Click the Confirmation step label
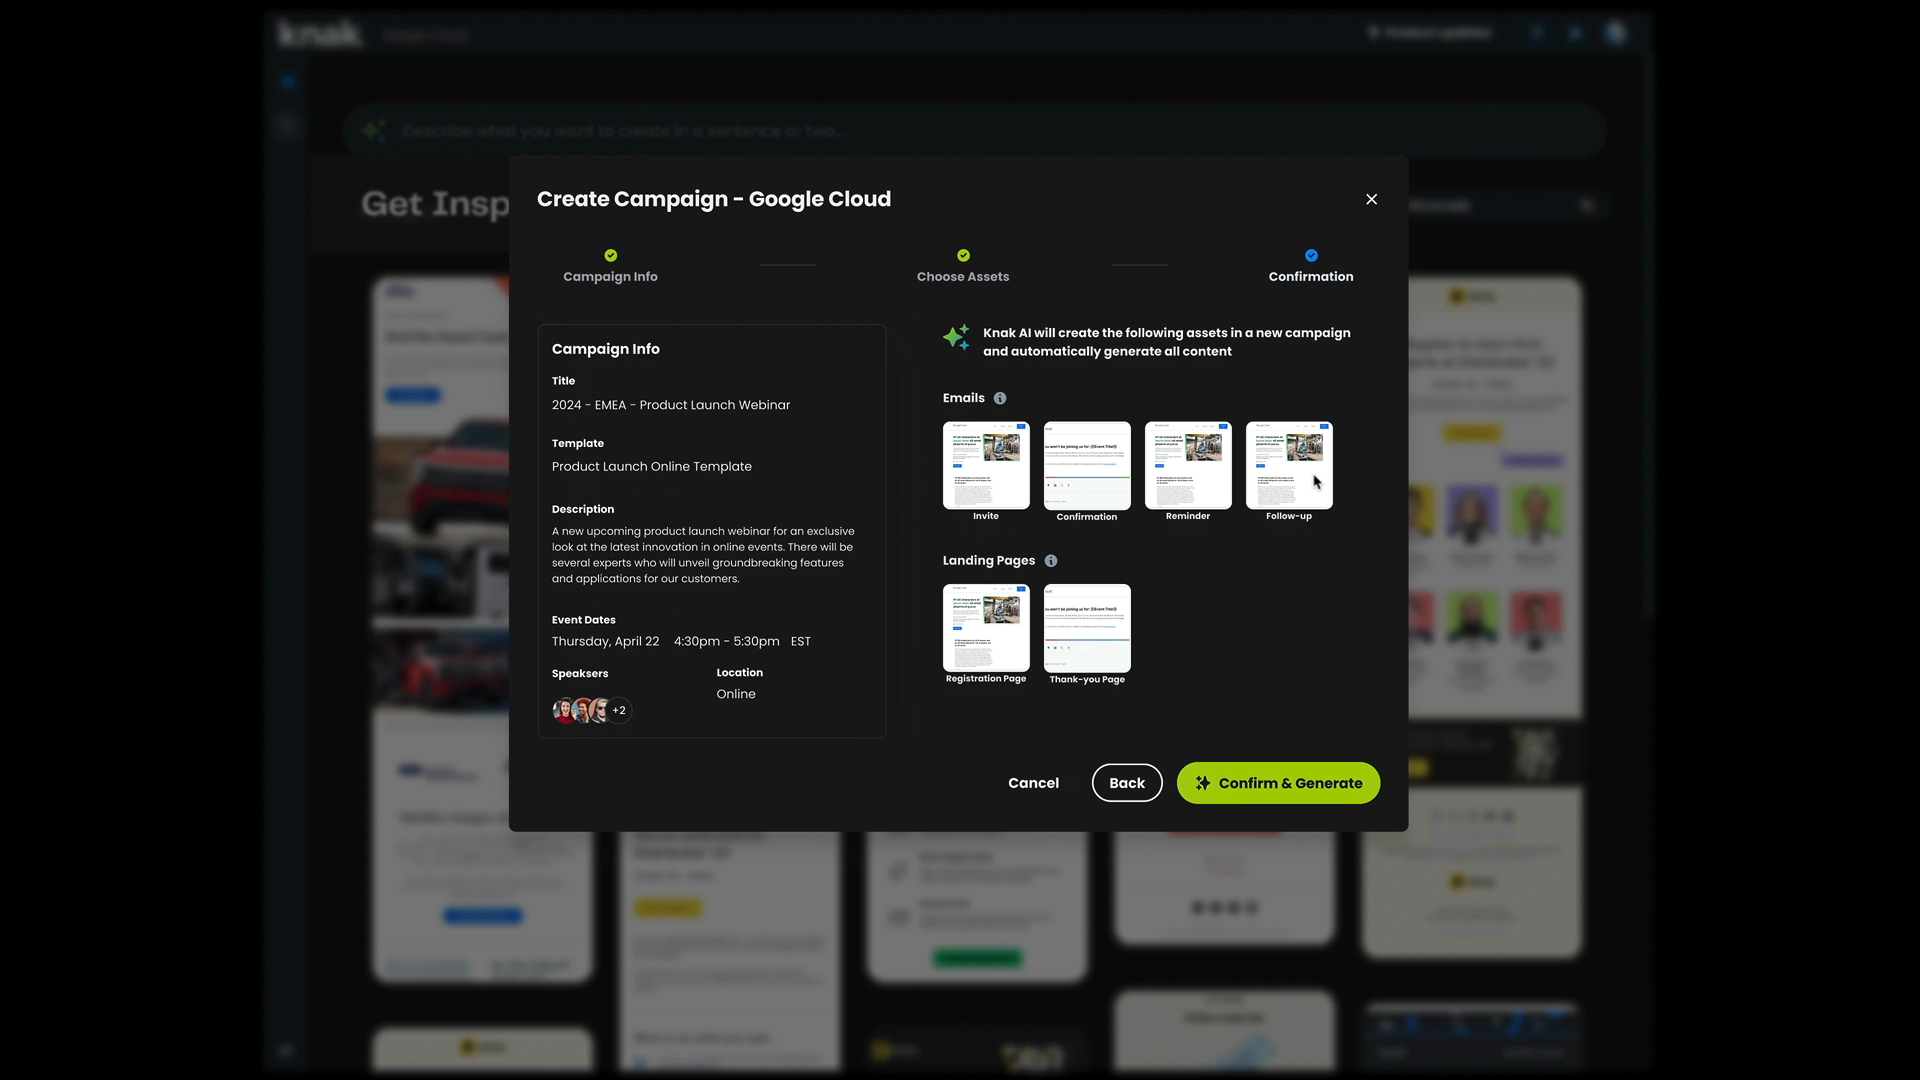 (1311, 277)
